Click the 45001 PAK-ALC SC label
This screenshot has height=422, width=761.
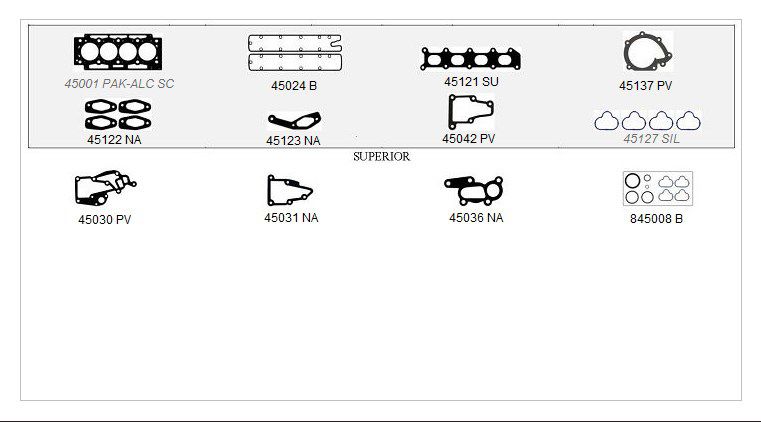tap(119, 83)
